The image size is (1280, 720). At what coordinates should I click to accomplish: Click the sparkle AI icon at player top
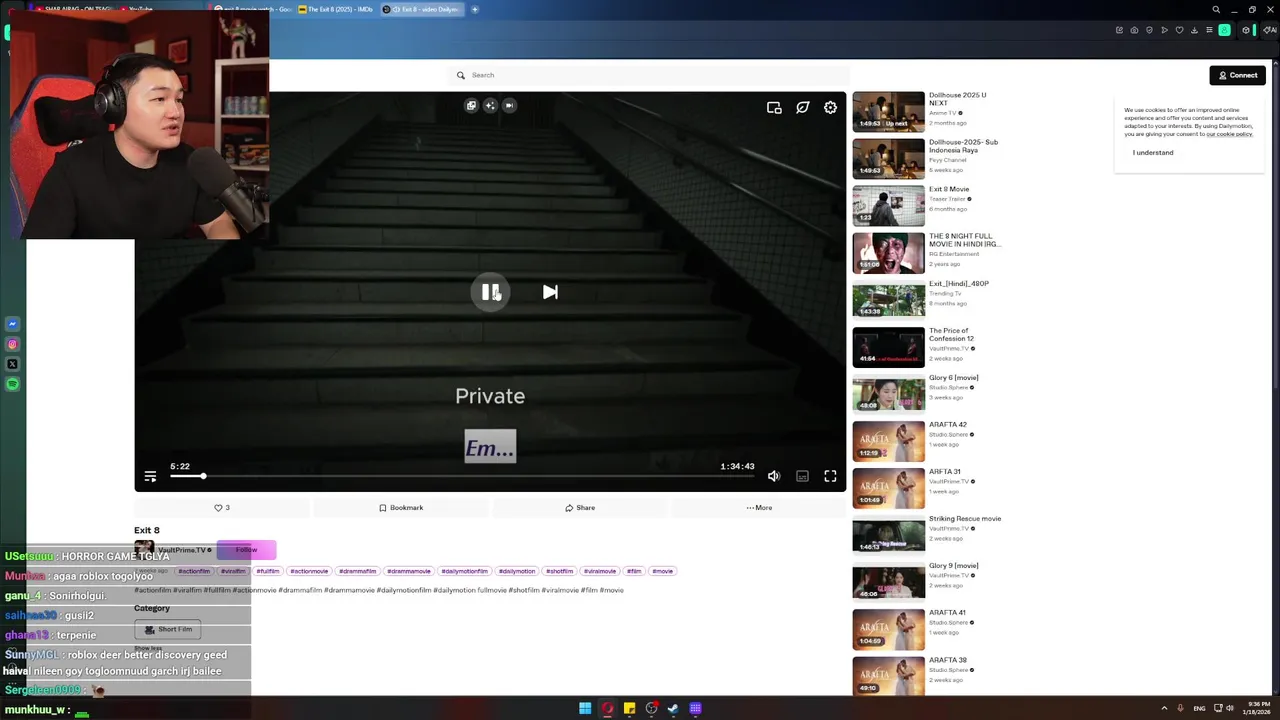point(490,105)
